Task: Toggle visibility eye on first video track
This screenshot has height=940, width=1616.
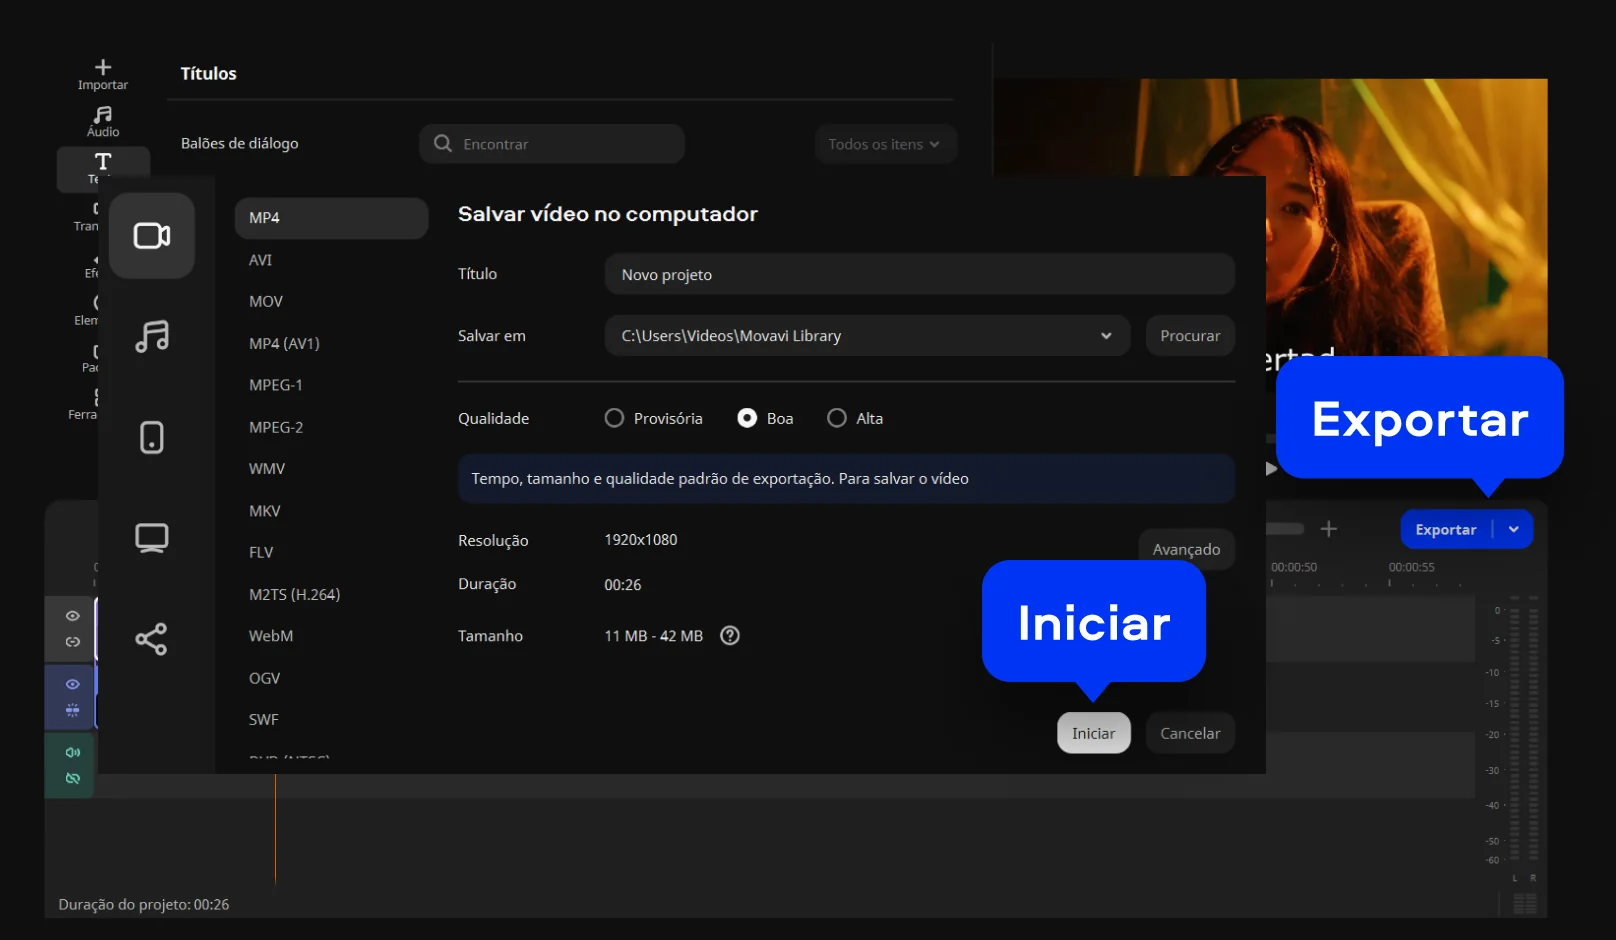Action: point(73,616)
